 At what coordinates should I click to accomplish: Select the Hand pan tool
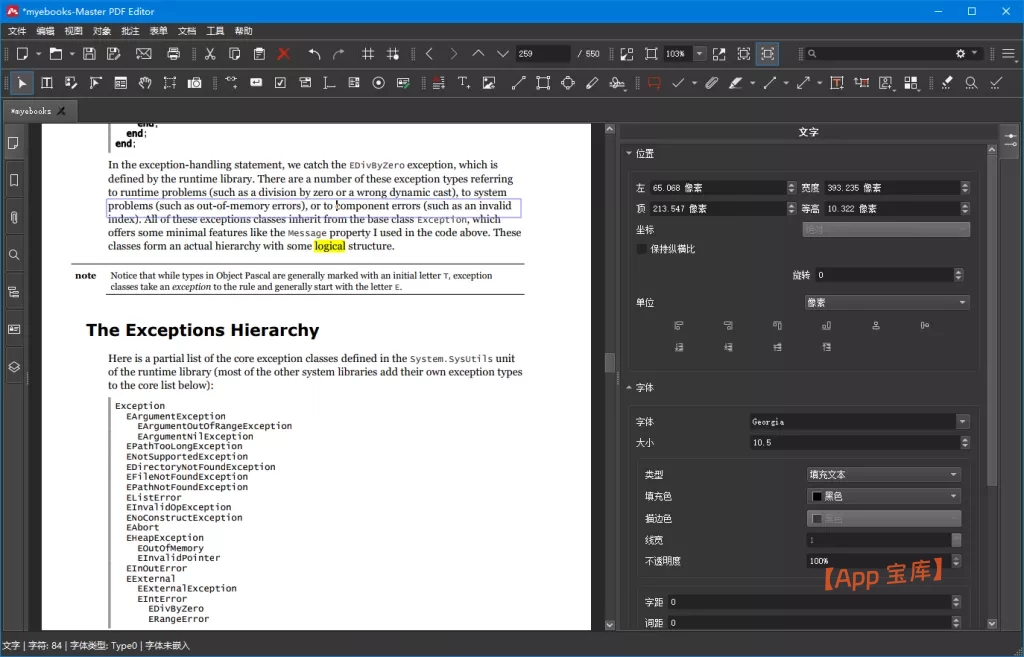click(x=145, y=83)
